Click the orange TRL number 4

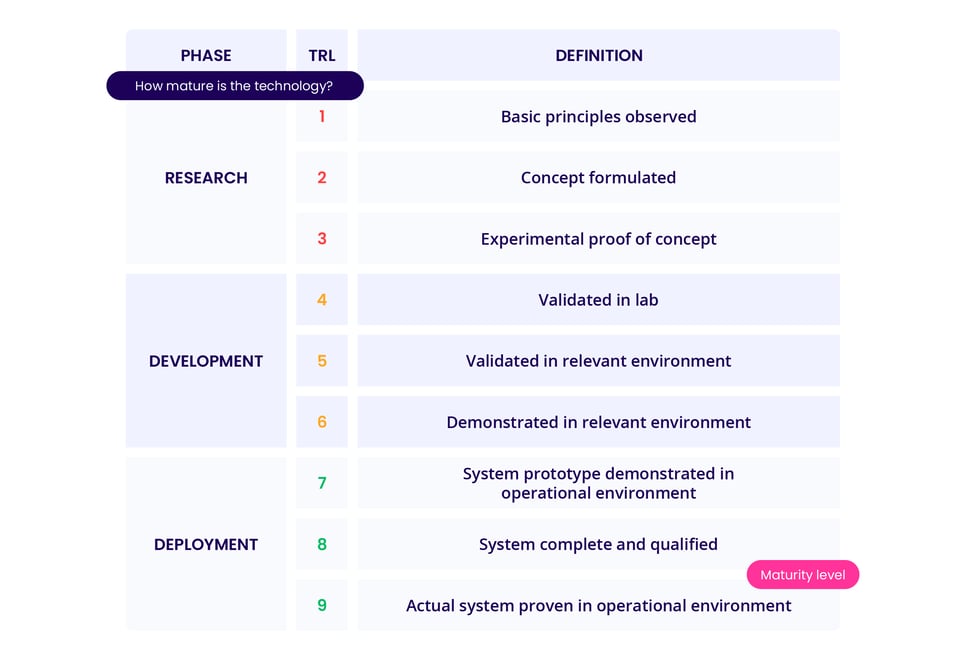[322, 300]
